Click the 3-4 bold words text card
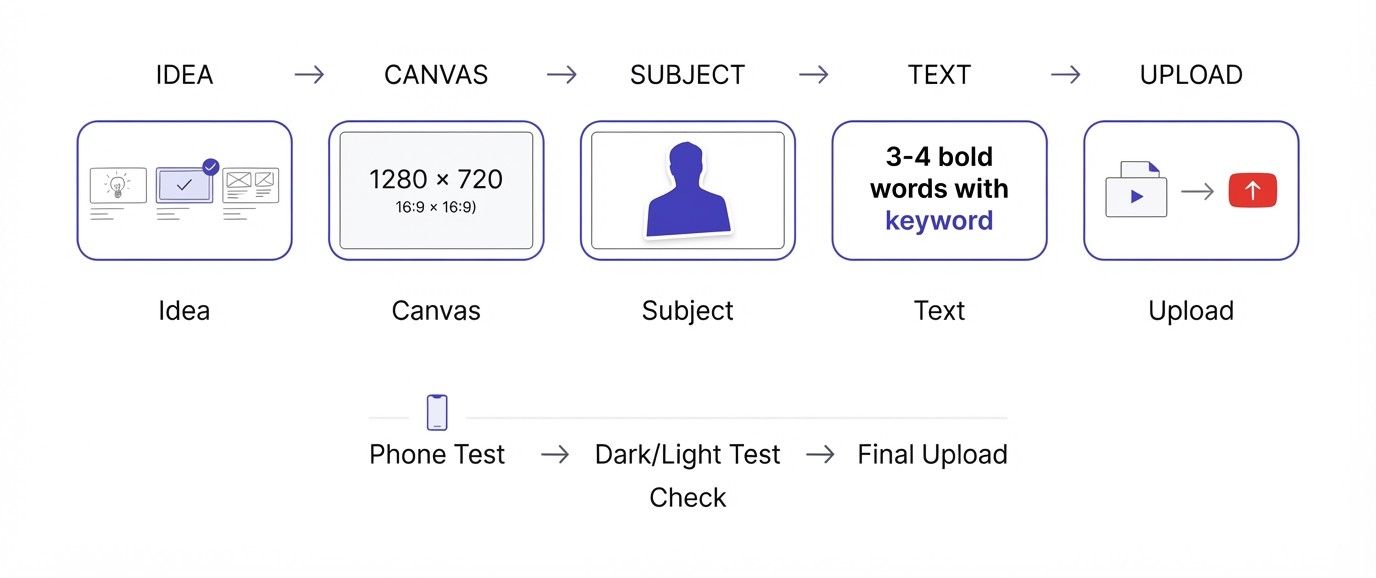 pyautogui.click(x=940, y=190)
